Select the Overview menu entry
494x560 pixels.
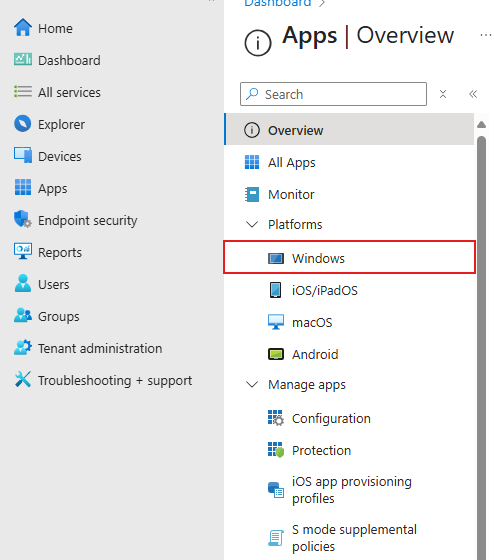[x=349, y=129]
